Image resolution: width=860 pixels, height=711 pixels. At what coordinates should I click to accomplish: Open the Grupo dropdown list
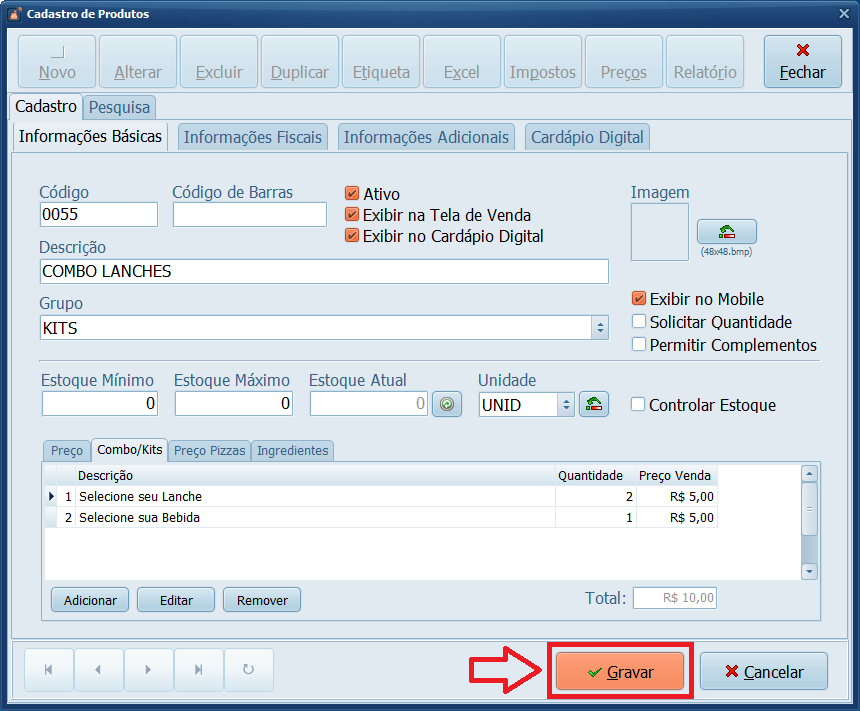599,328
